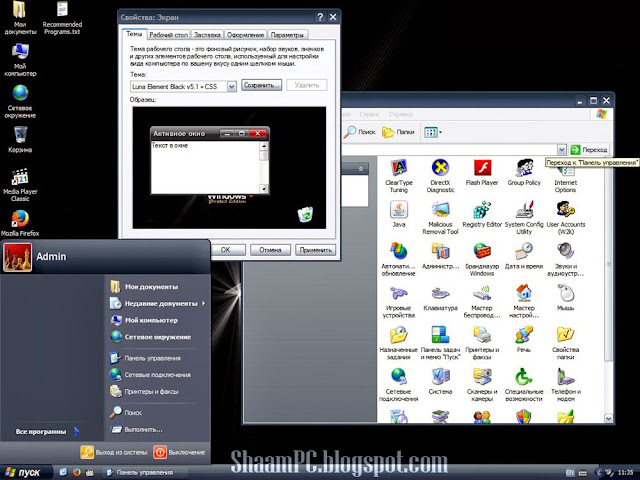Image resolution: width=640 pixels, height=480 pixels.
Task: Open System Config Utility icon
Action: pyautogui.click(x=524, y=218)
